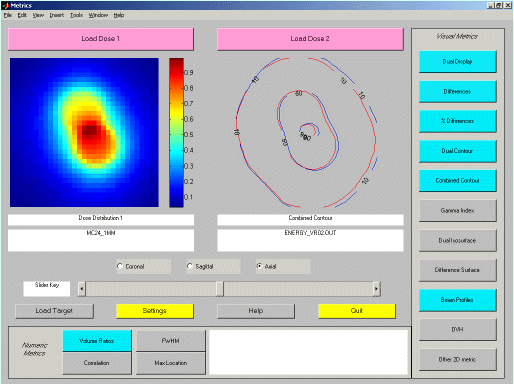Viewport: 514px width, 384px height.
Task: Open the Edit menu
Action: (22, 15)
